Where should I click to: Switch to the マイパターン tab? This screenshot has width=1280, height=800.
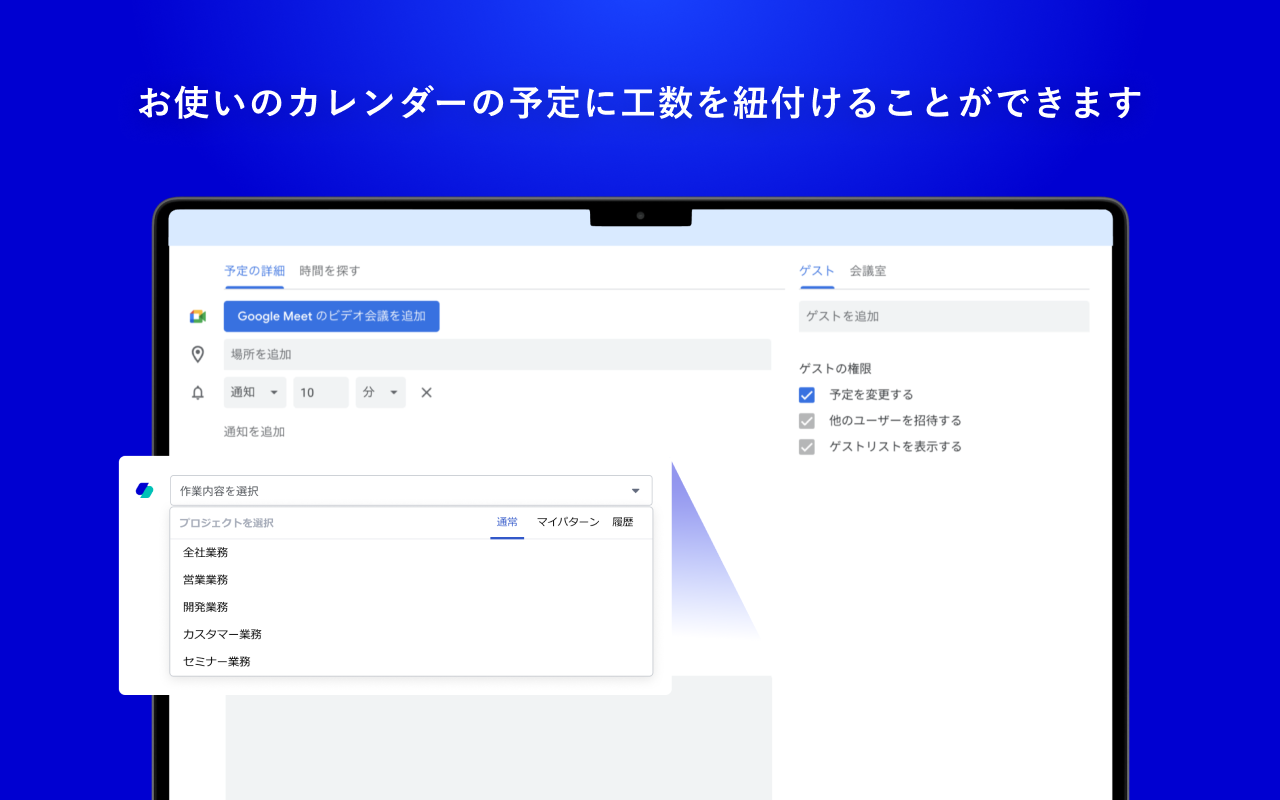click(x=567, y=521)
